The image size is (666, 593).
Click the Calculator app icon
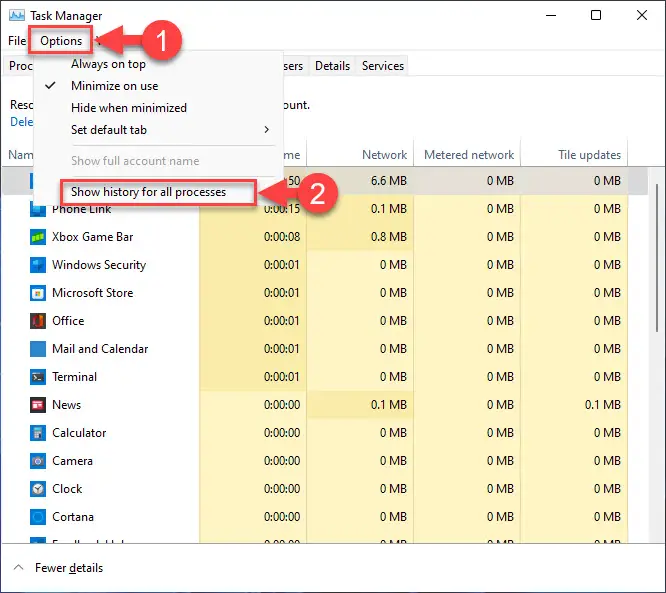coord(37,433)
